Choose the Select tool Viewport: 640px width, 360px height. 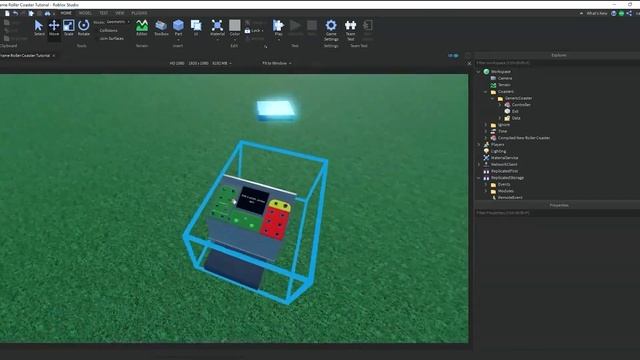click(x=39, y=27)
